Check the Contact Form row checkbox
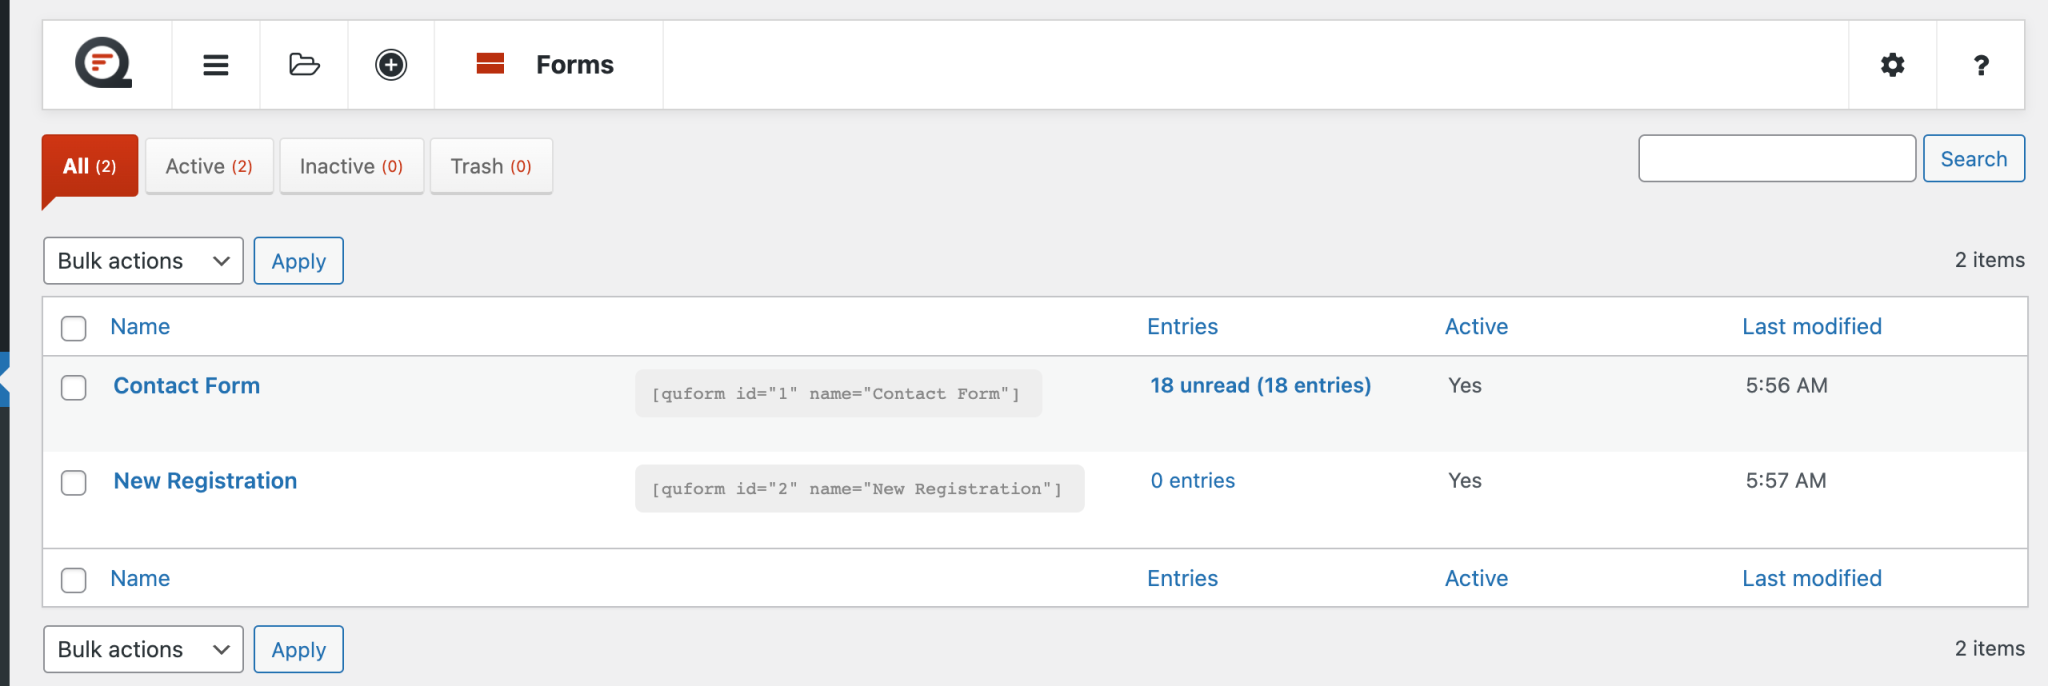 coord(74,387)
